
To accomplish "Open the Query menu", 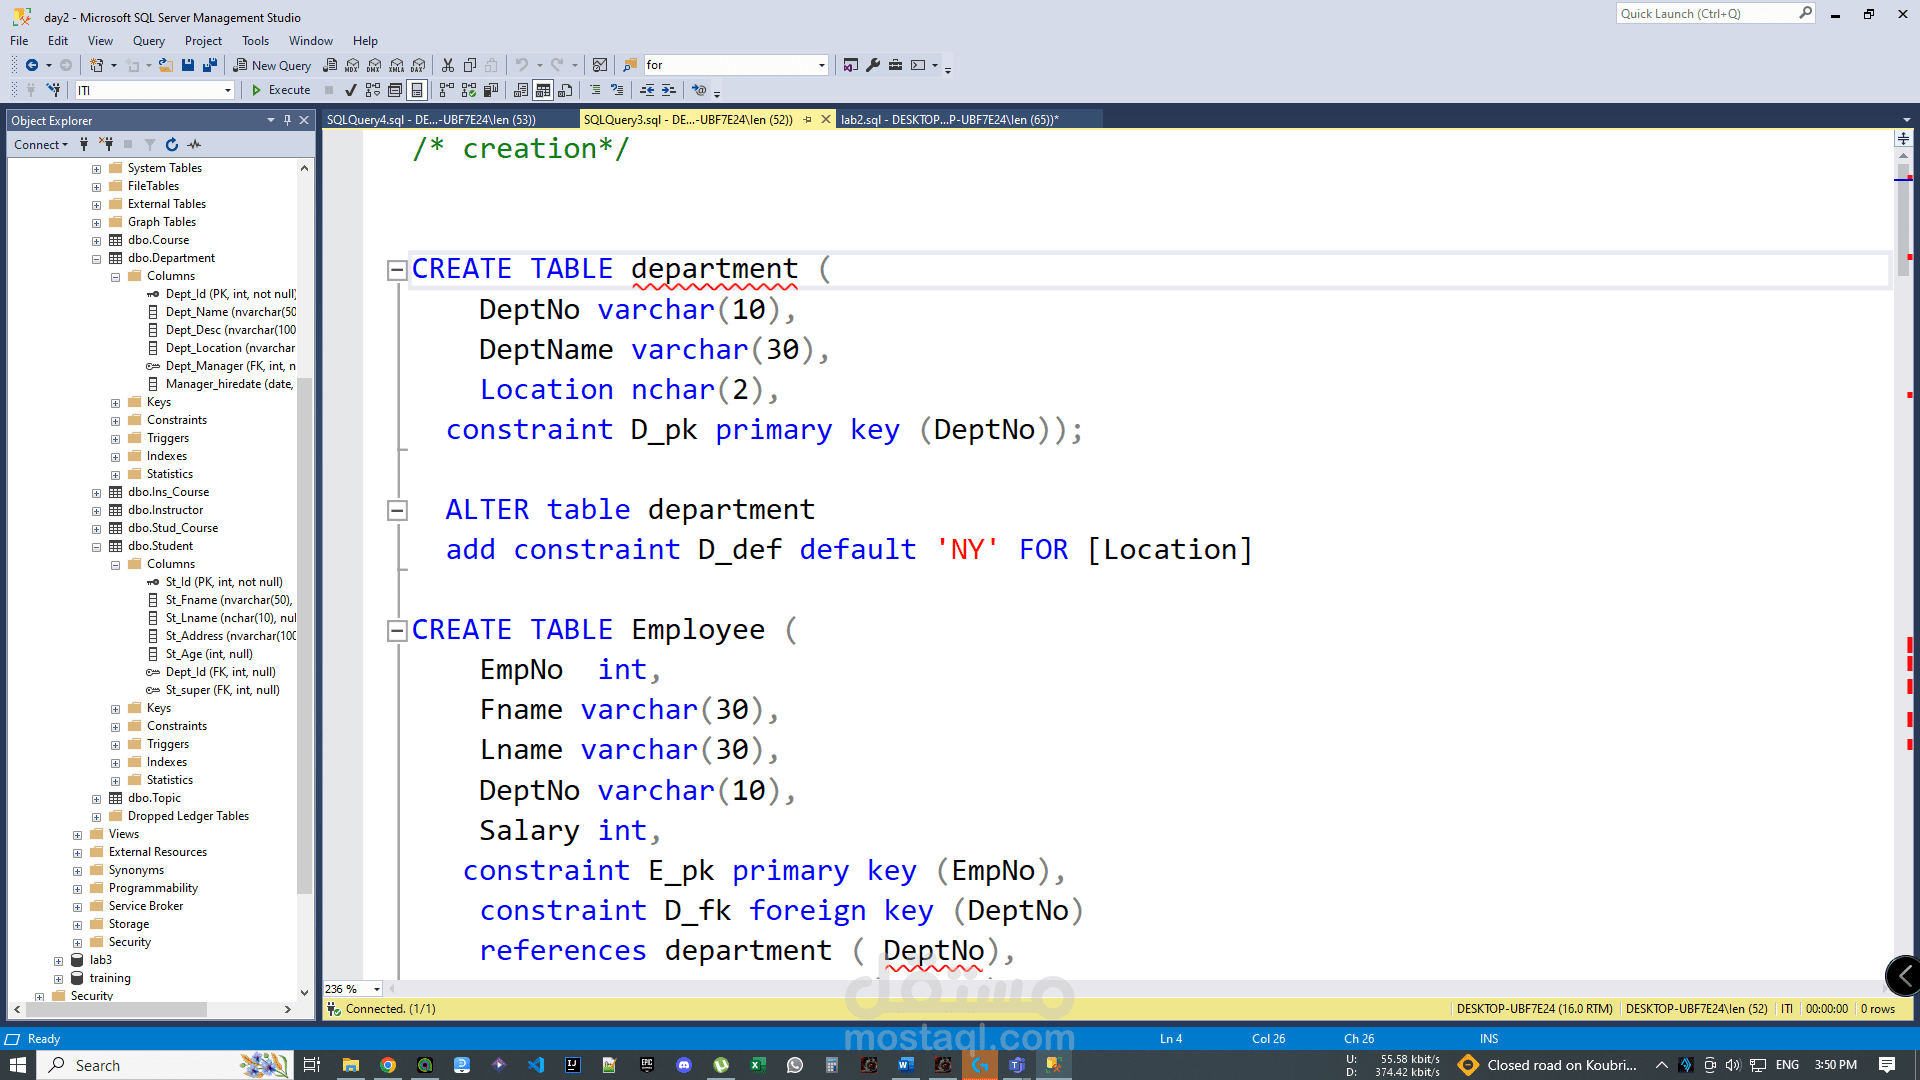I will coord(148,41).
